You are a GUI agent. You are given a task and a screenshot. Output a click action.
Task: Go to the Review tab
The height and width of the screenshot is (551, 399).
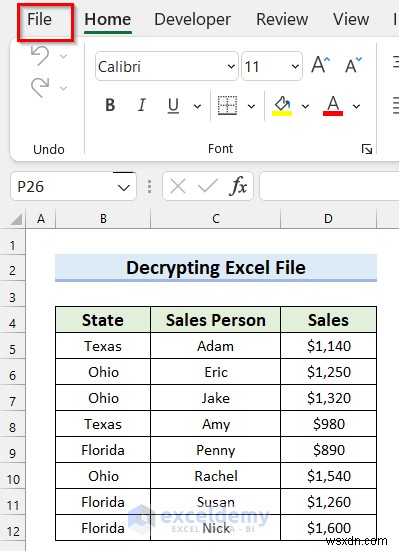[282, 19]
